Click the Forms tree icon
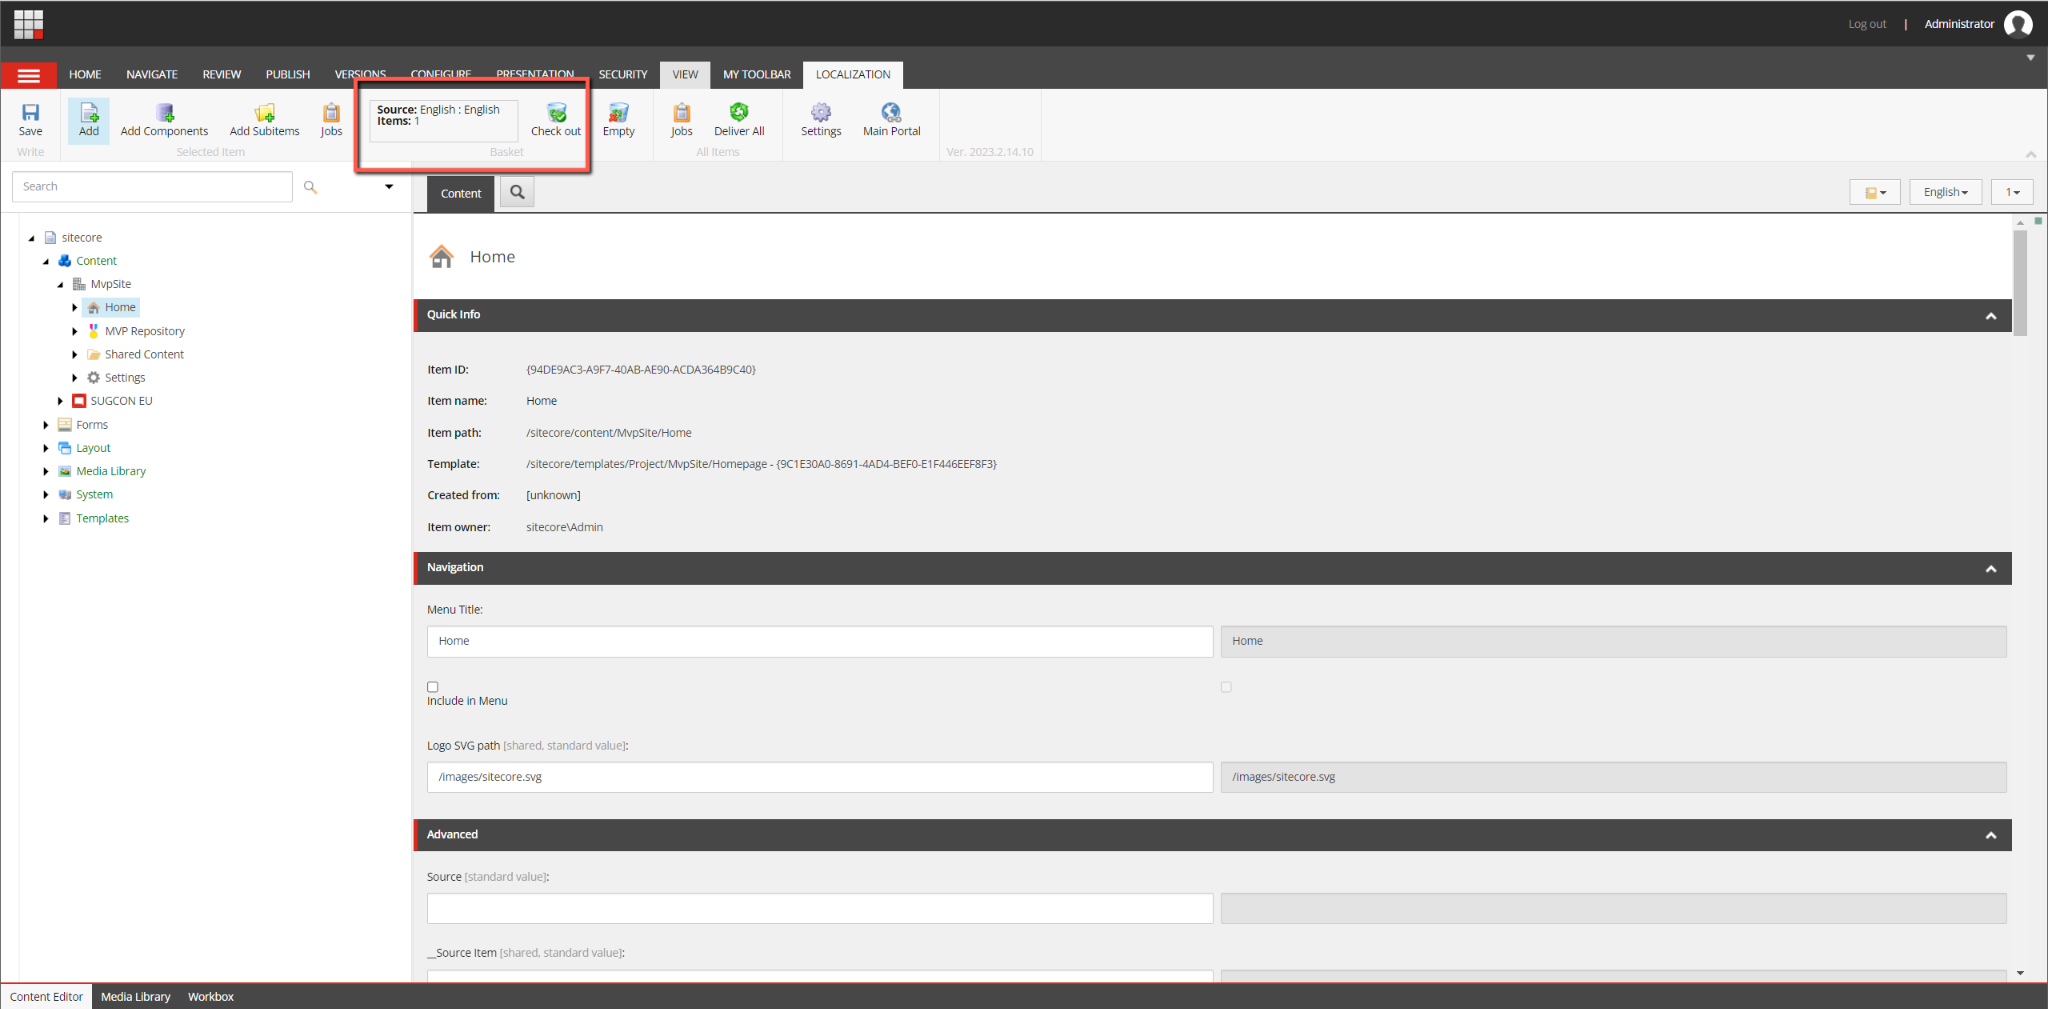 (x=65, y=425)
